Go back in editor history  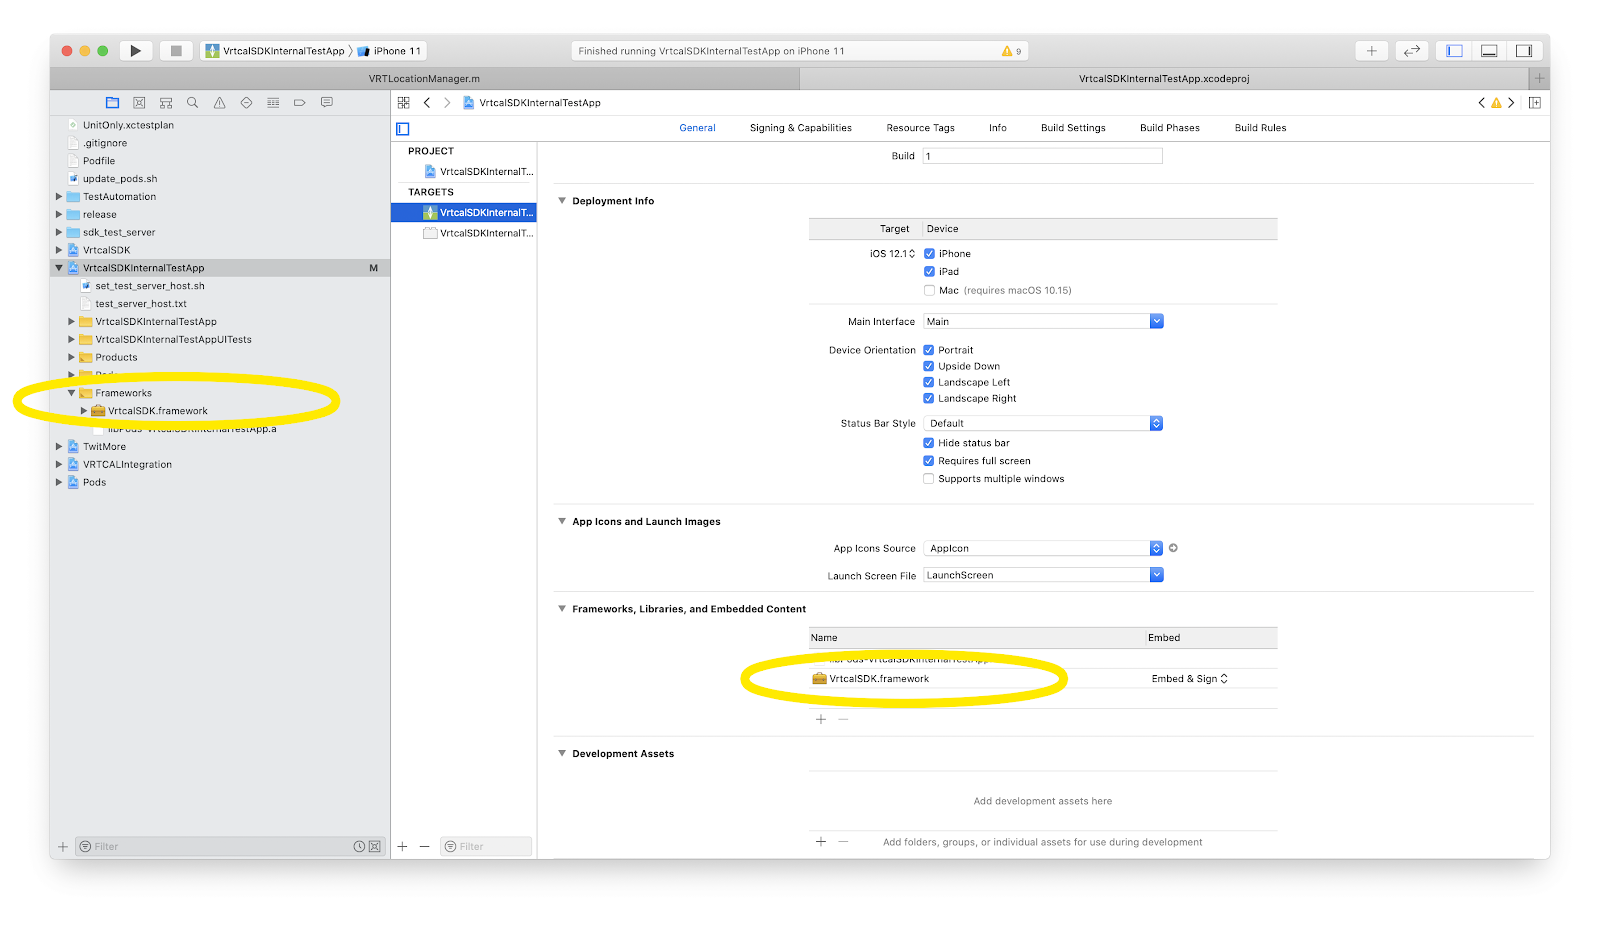click(x=427, y=103)
